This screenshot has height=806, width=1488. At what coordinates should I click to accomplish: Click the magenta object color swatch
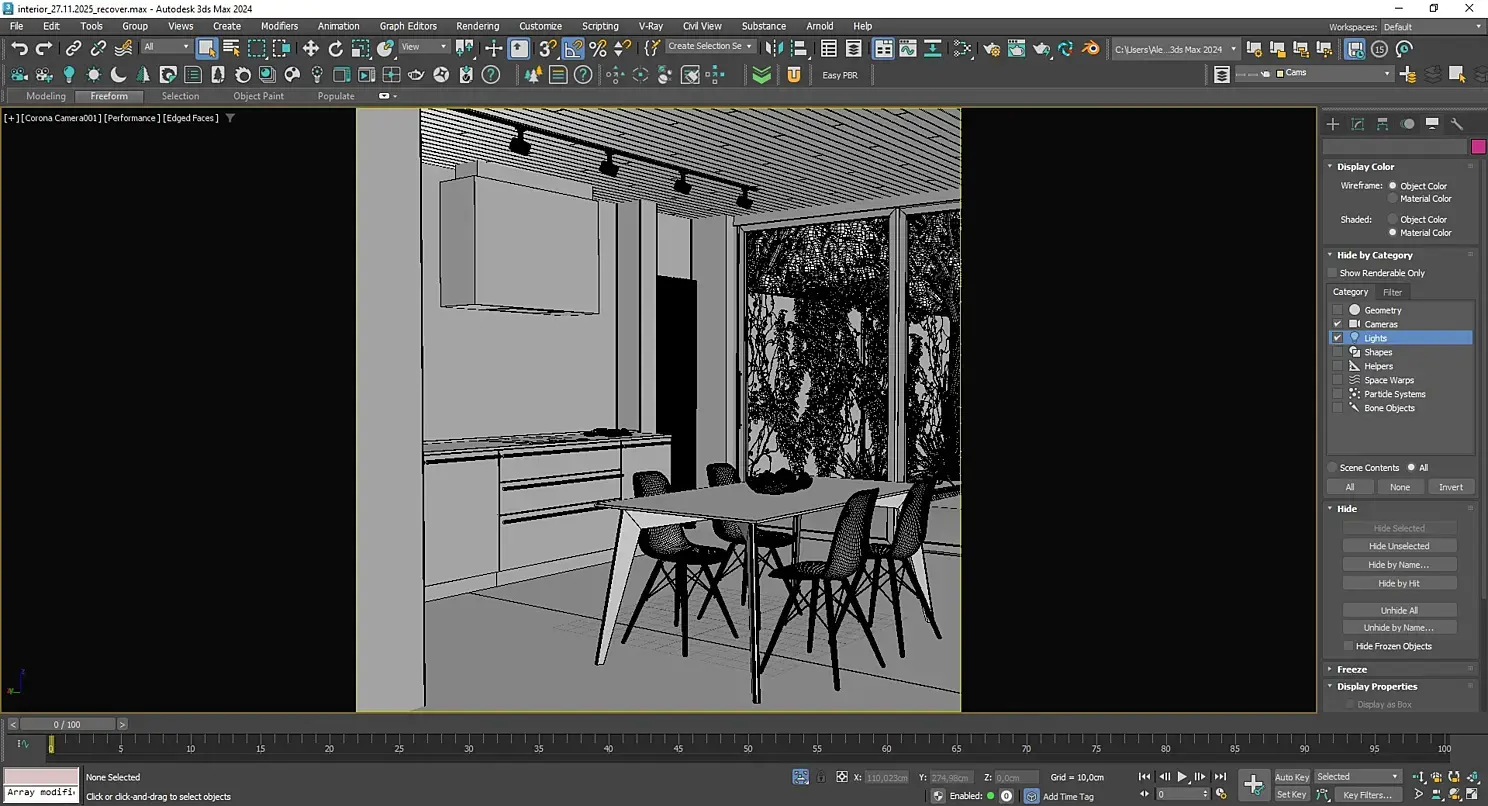pyautogui.click(x=1478, y=147)
